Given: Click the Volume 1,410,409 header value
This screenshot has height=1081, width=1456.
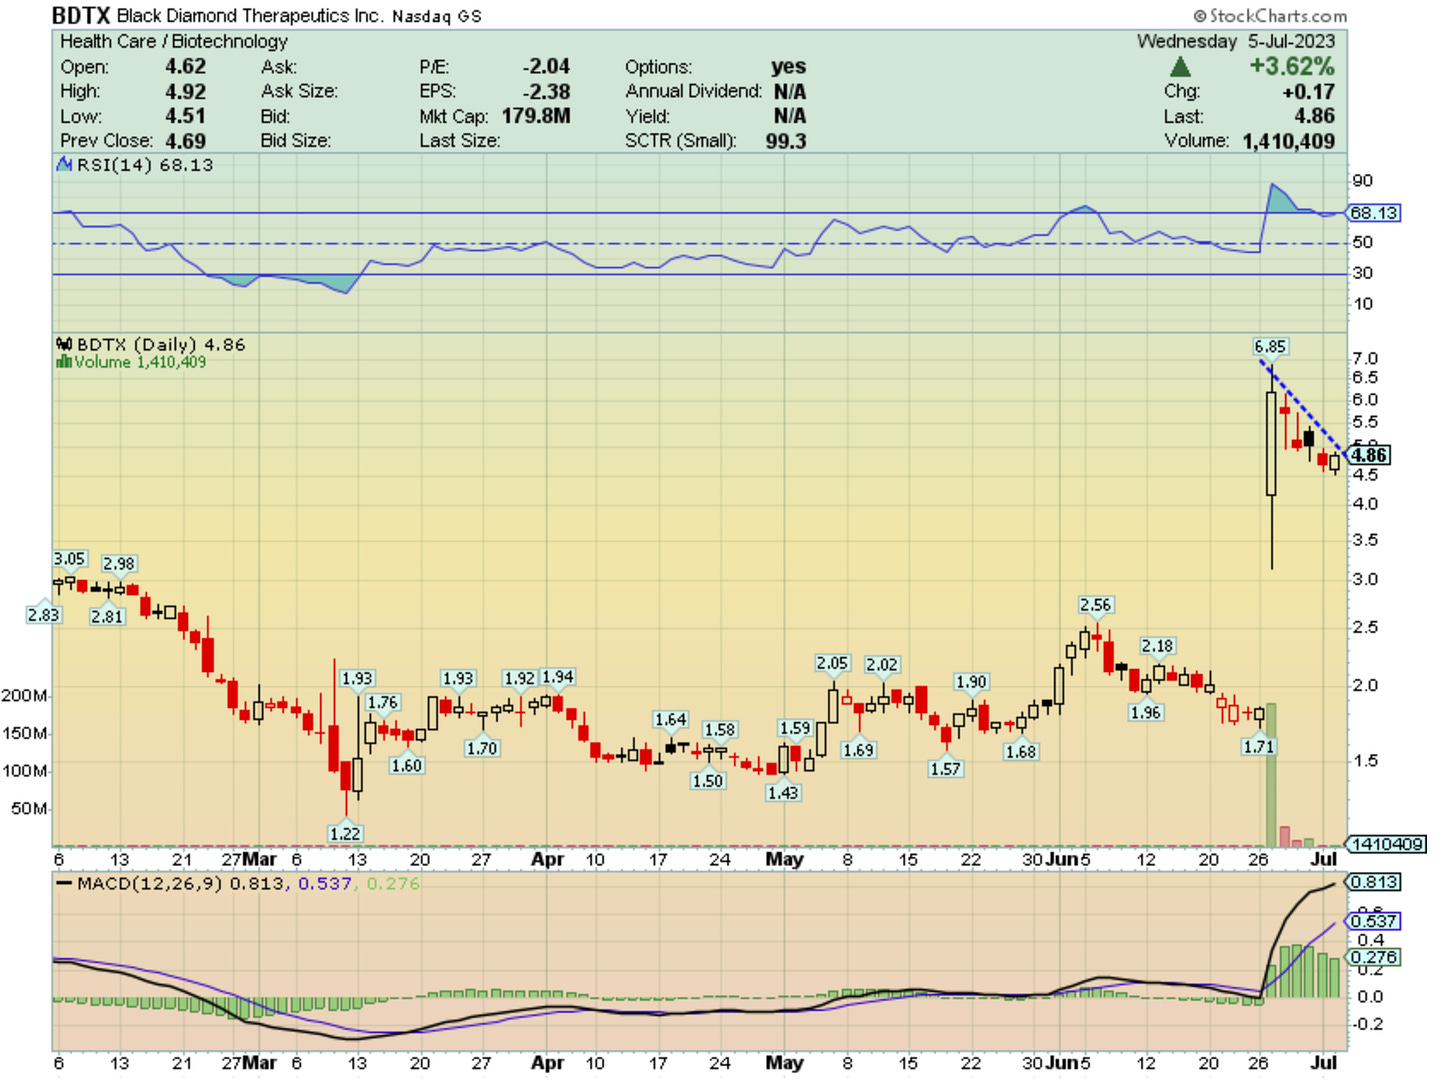Looking at the screenshot, I should [1288, 141].
